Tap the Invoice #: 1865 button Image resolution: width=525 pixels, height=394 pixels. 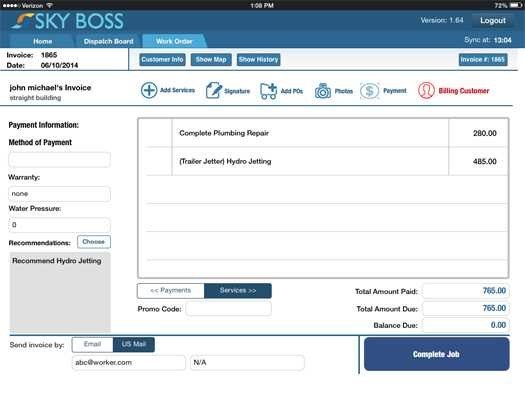click(483, 60)
